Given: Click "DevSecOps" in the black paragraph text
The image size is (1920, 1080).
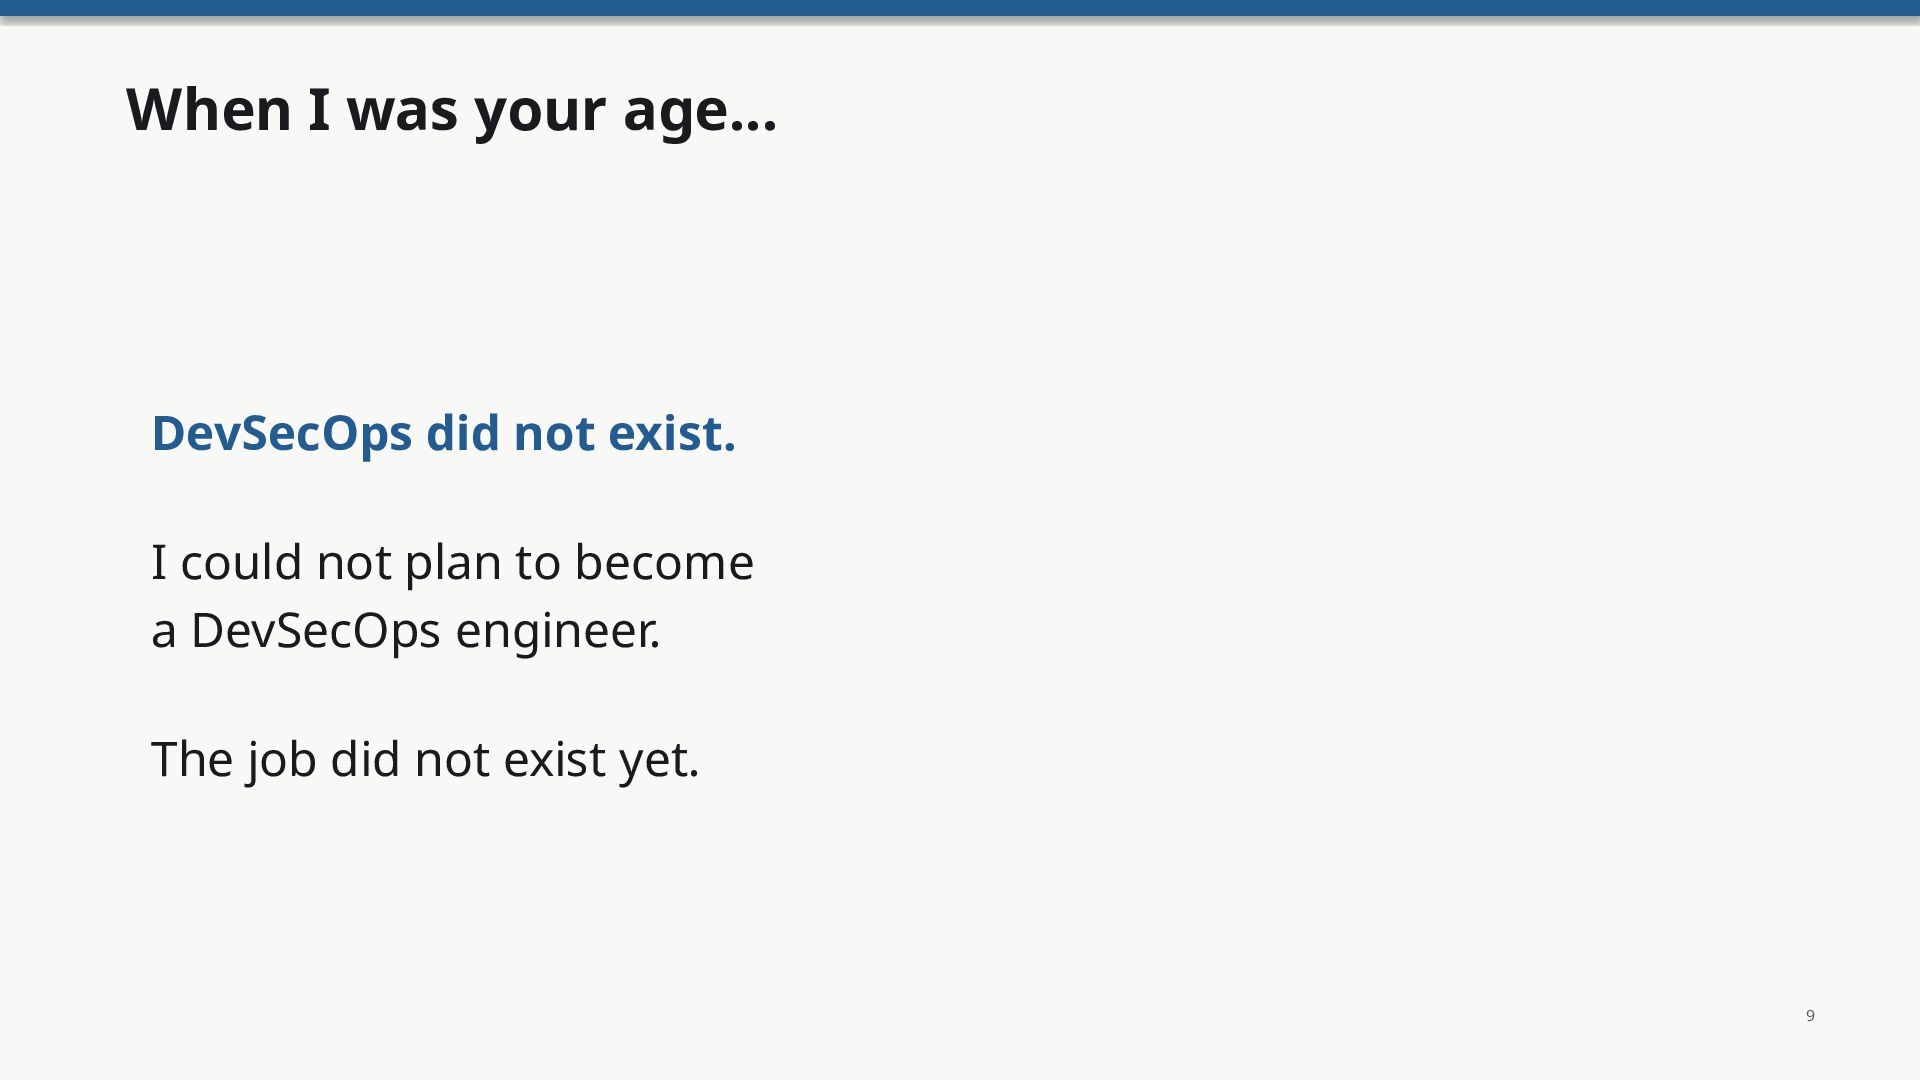Looking at the screenshot, I should click(x=315, y=632).
